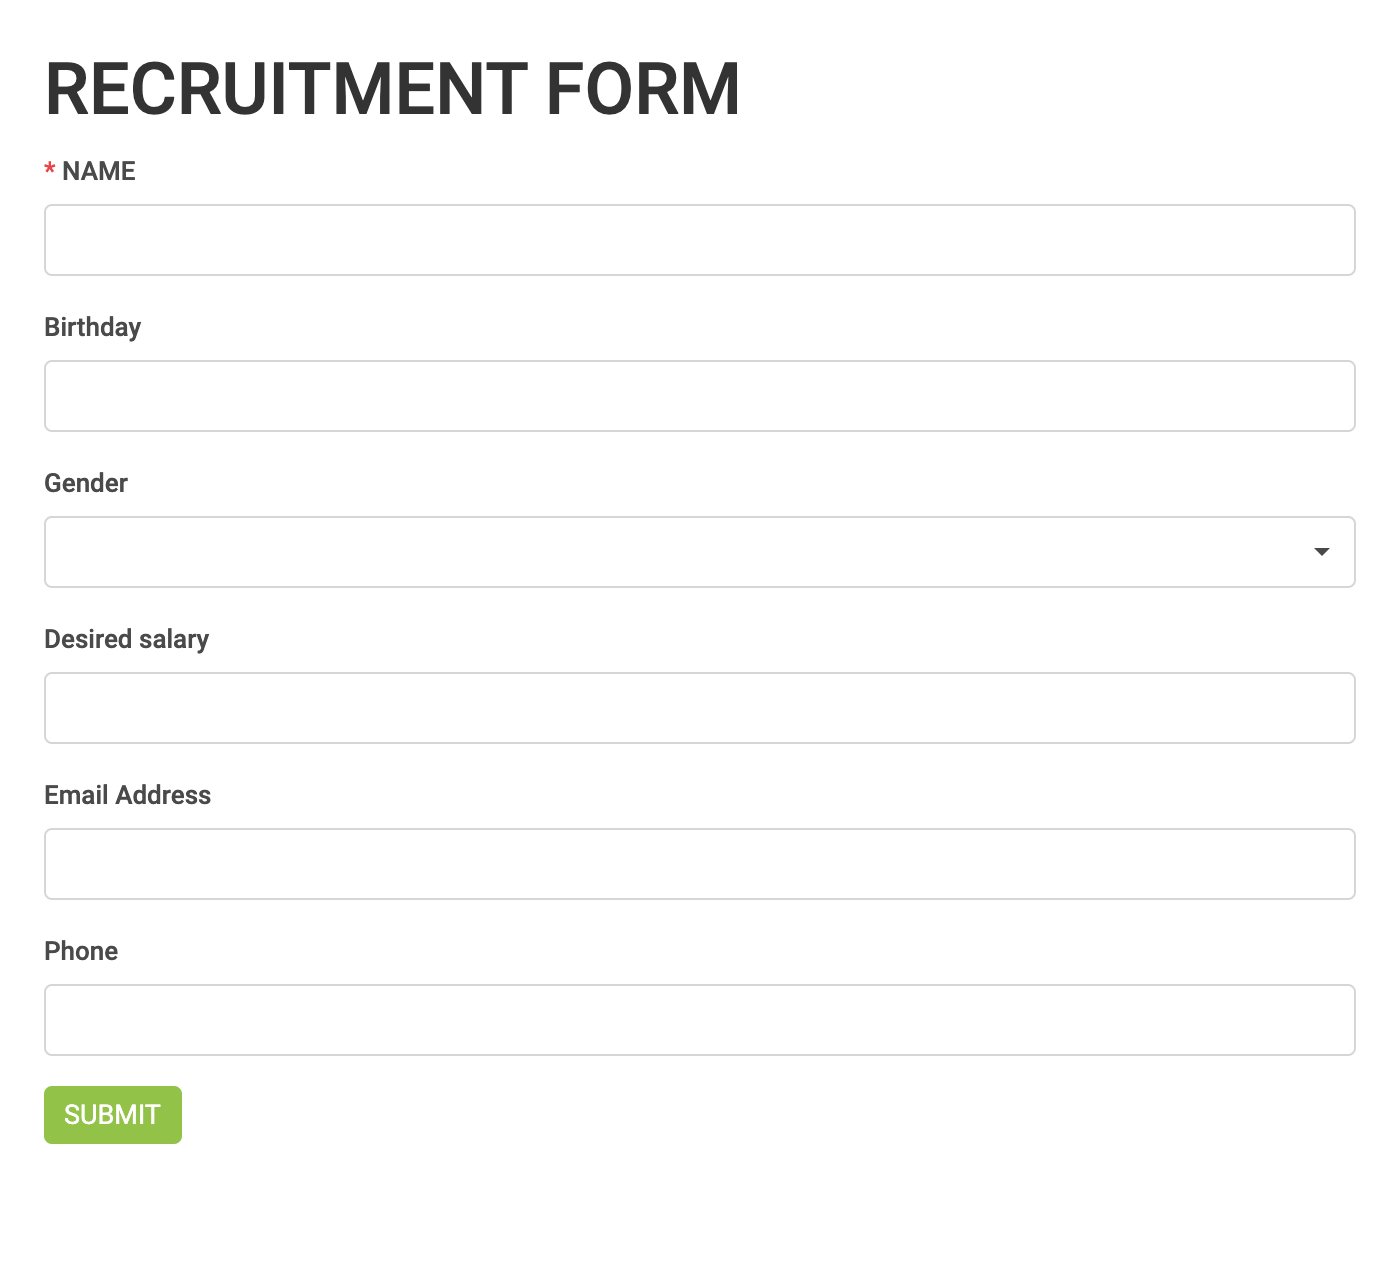
Task: Click the Phone number input field
Action: point(698,1020)
